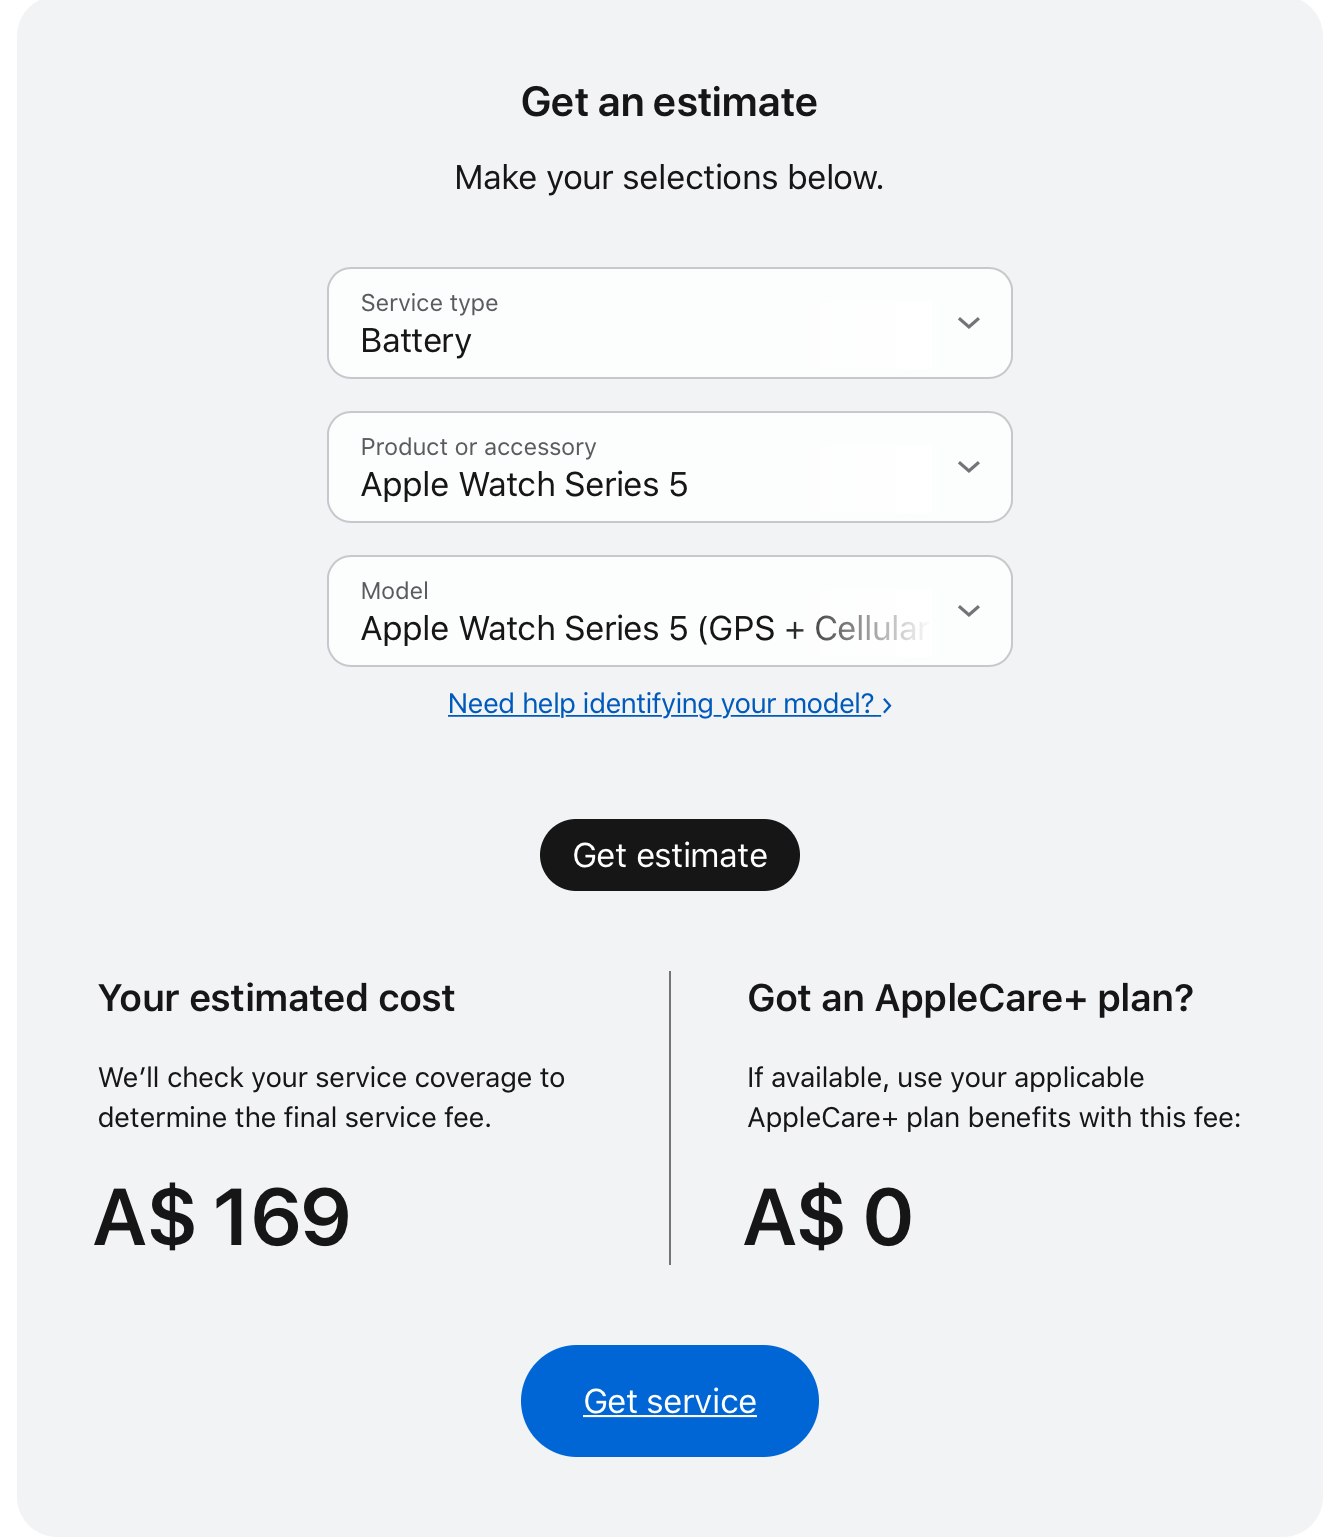
Task: Click the 'Get an estimate' heading
Action: (x=669, y=102)
